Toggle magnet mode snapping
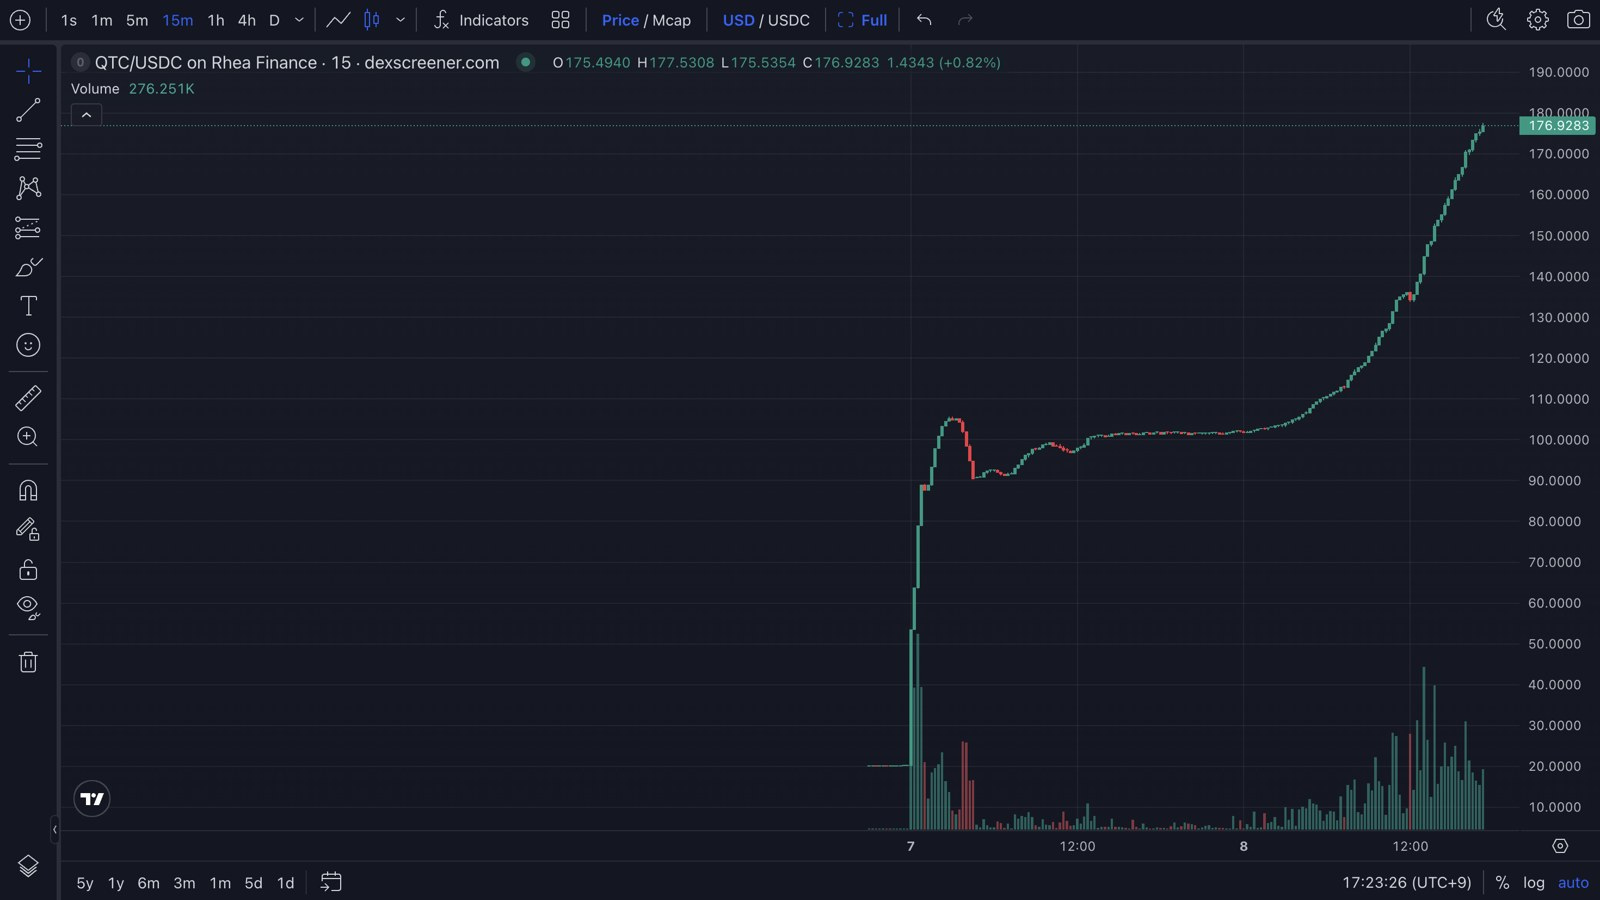Image resolution: width=1600 pixels, height=900 pixels. [28, 490]
